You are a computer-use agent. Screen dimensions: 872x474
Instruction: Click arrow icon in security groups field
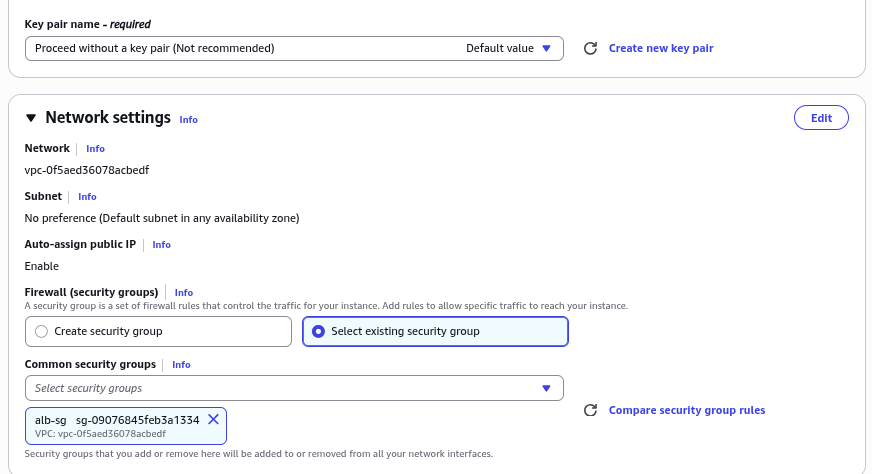546,388
